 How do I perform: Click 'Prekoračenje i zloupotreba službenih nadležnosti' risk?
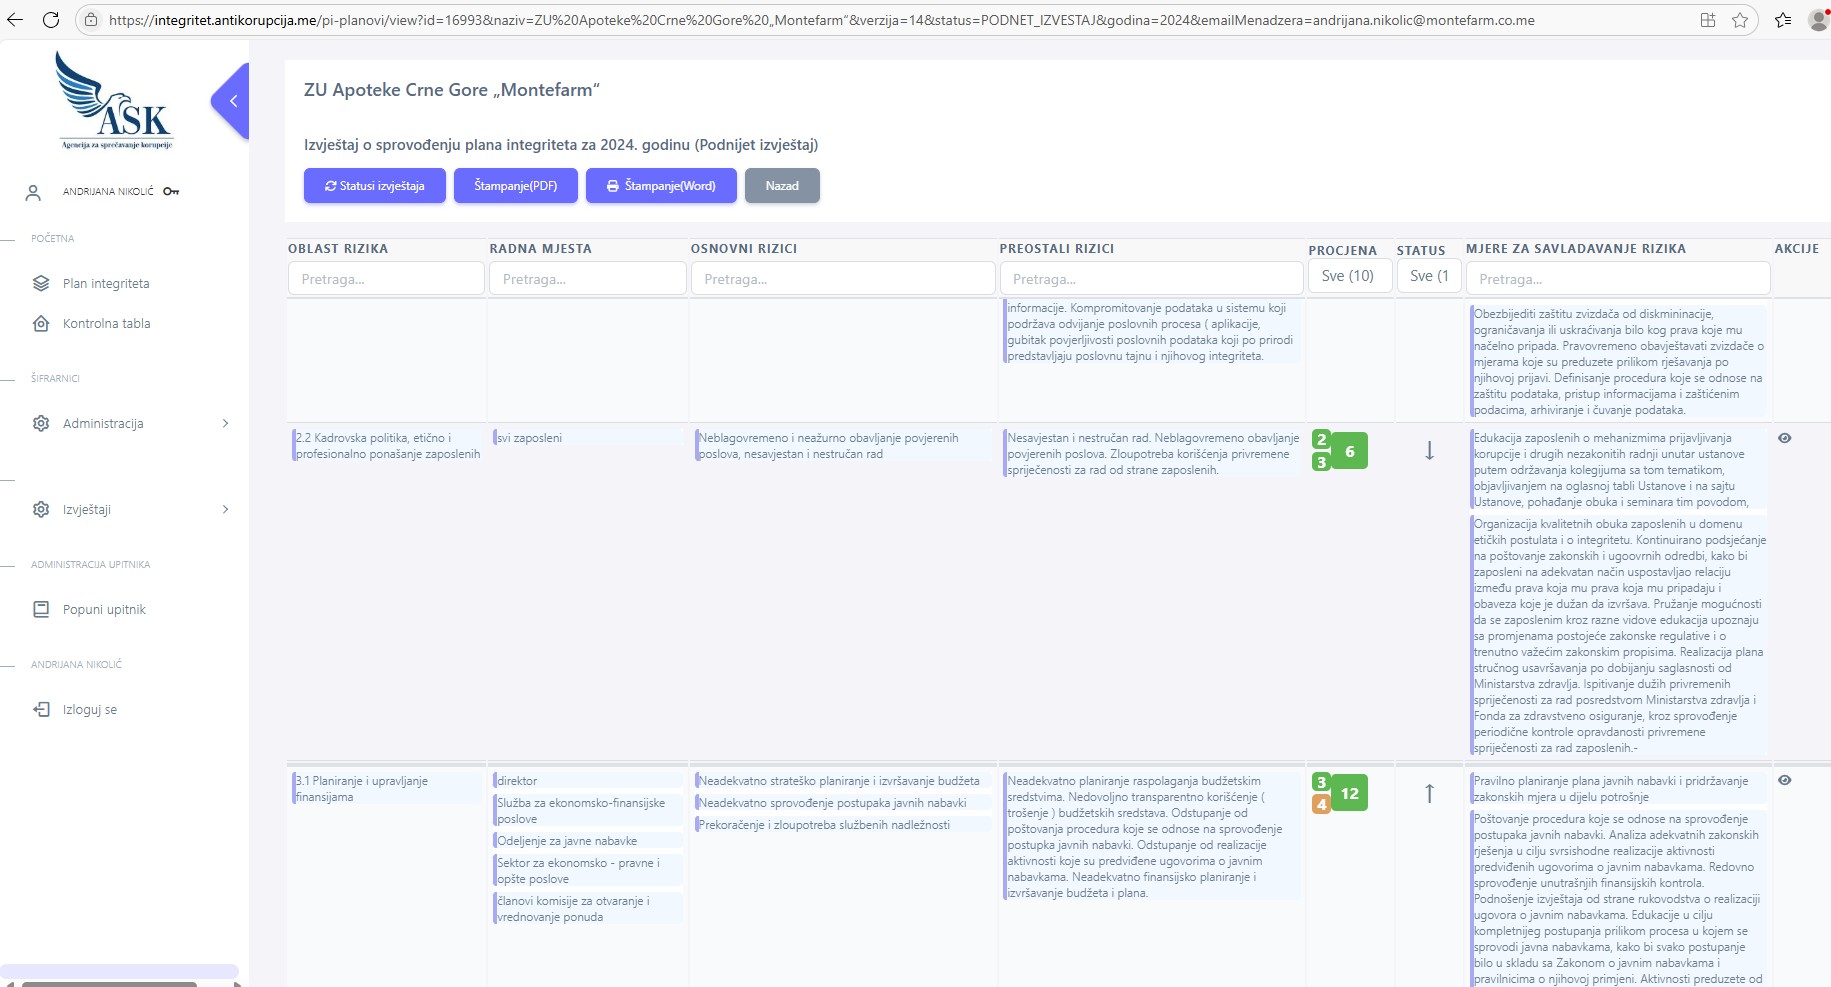point(824,825)
